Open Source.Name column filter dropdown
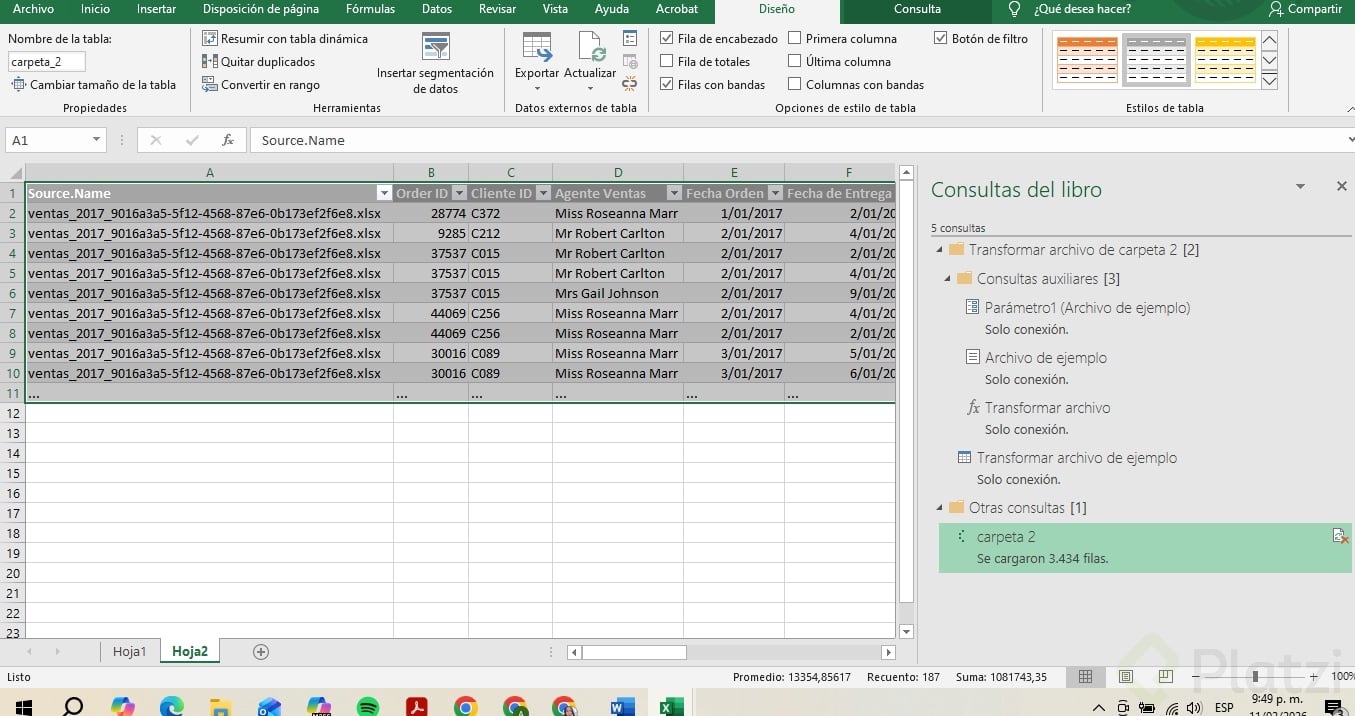 [x=383, y=193]
